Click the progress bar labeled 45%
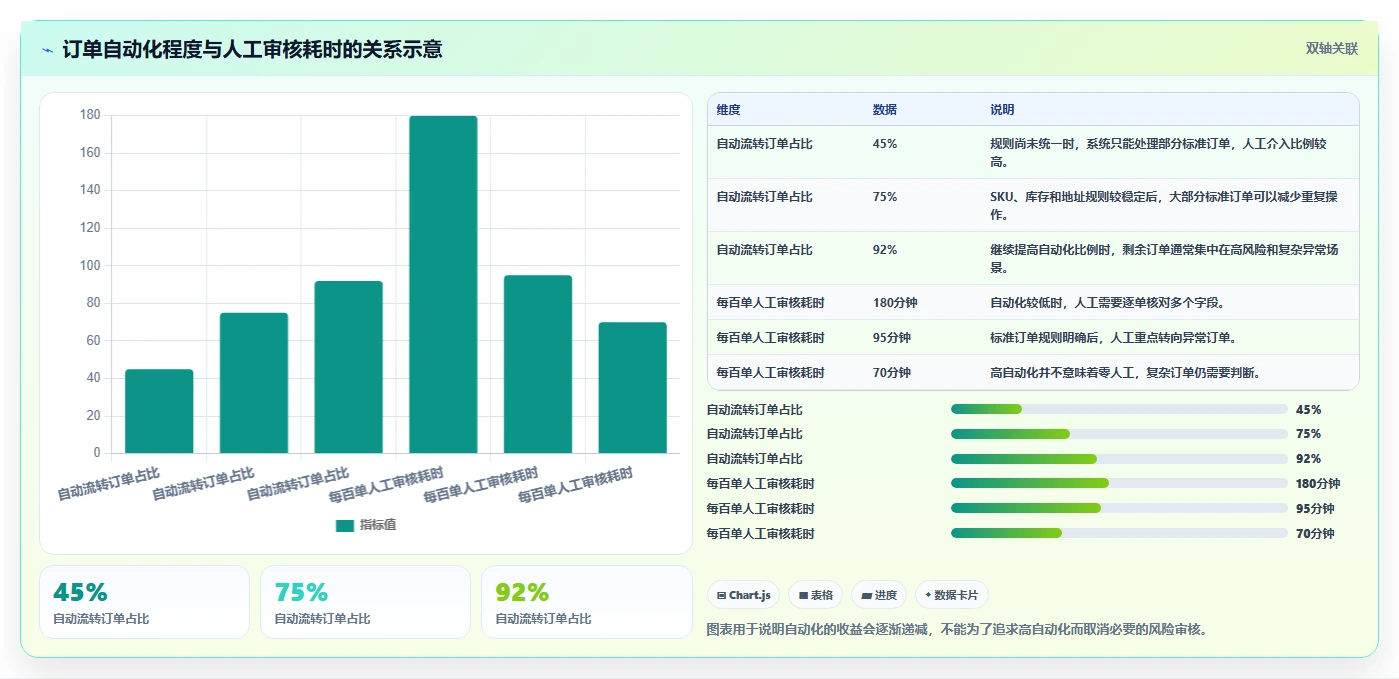The height and width of the screenshot is (679, 1399). (1119, 409)
